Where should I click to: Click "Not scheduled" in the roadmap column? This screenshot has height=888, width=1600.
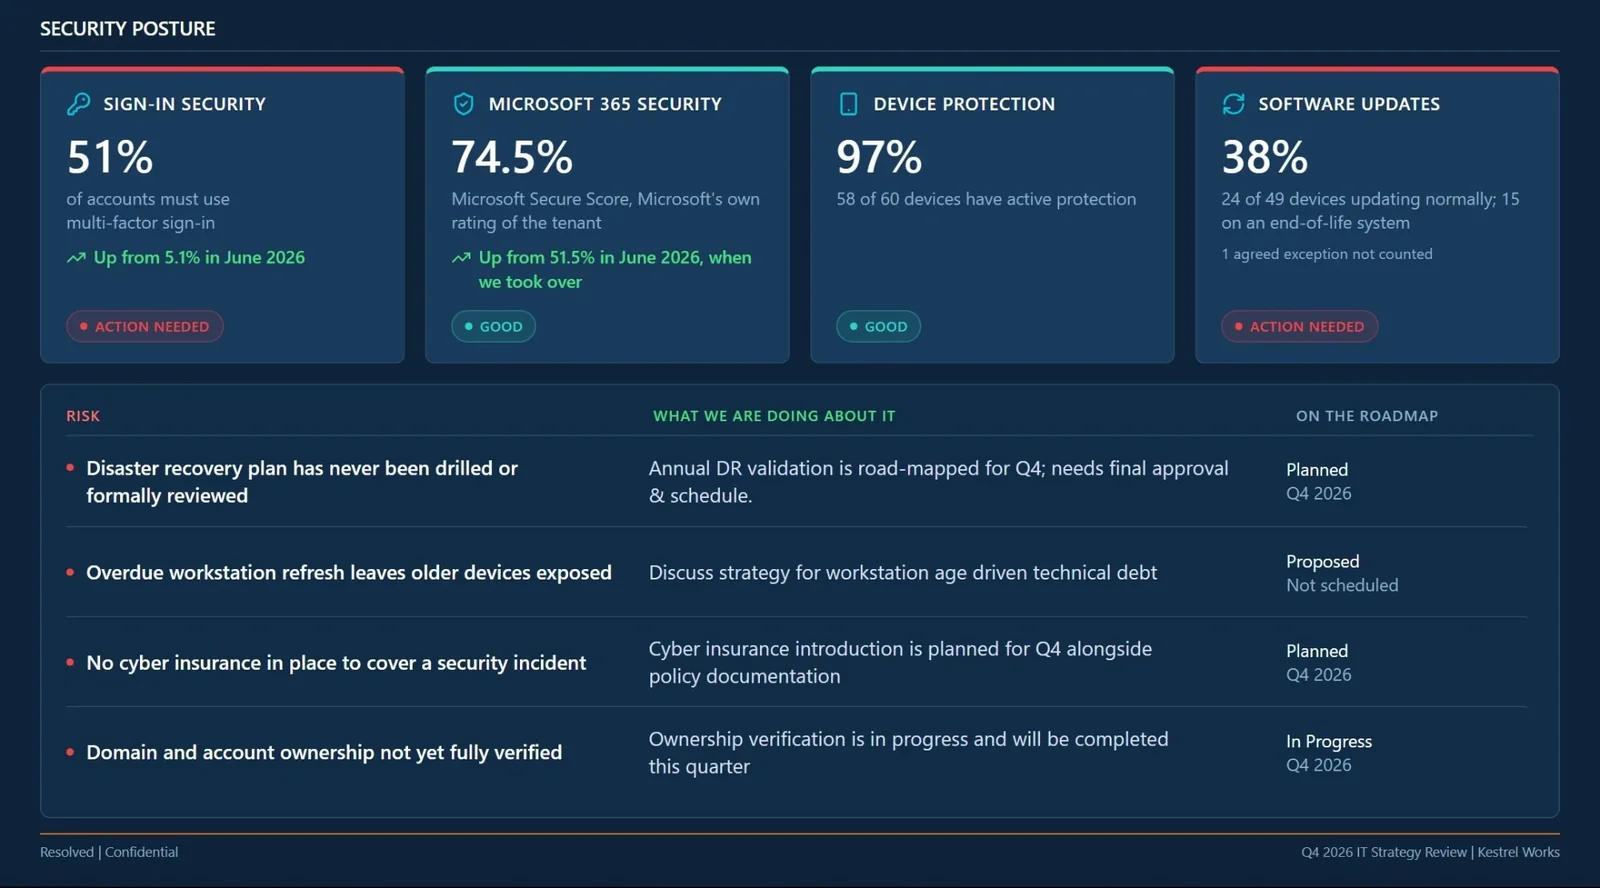click(1342, 585)
